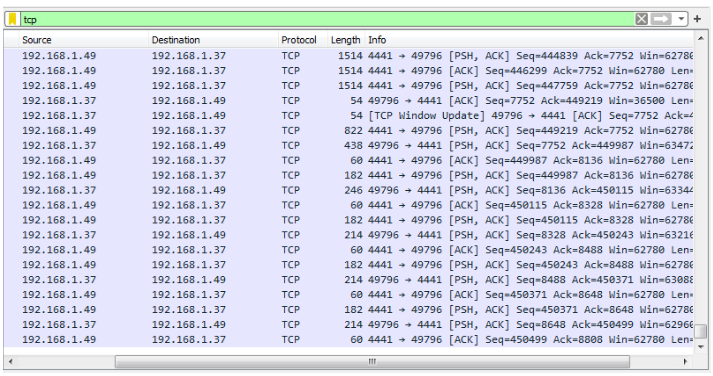Select the 60-byte ACK packet Seq=450115
The width and height of the screenshot is (713, 376).
(x=349, y=206)
